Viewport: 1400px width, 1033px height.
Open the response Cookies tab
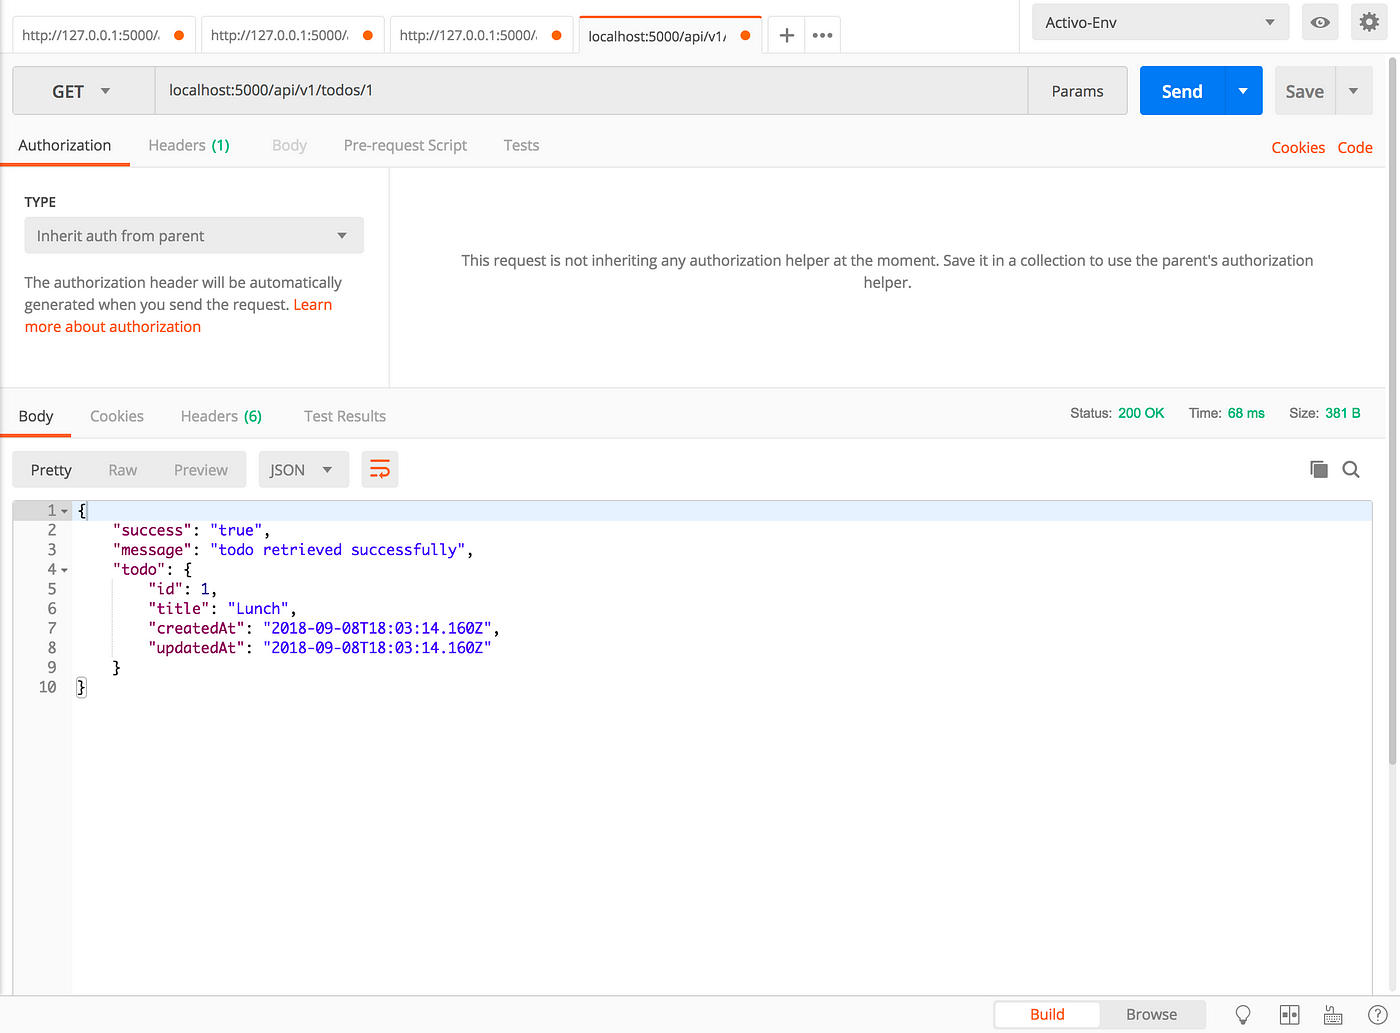pos(117,416)
